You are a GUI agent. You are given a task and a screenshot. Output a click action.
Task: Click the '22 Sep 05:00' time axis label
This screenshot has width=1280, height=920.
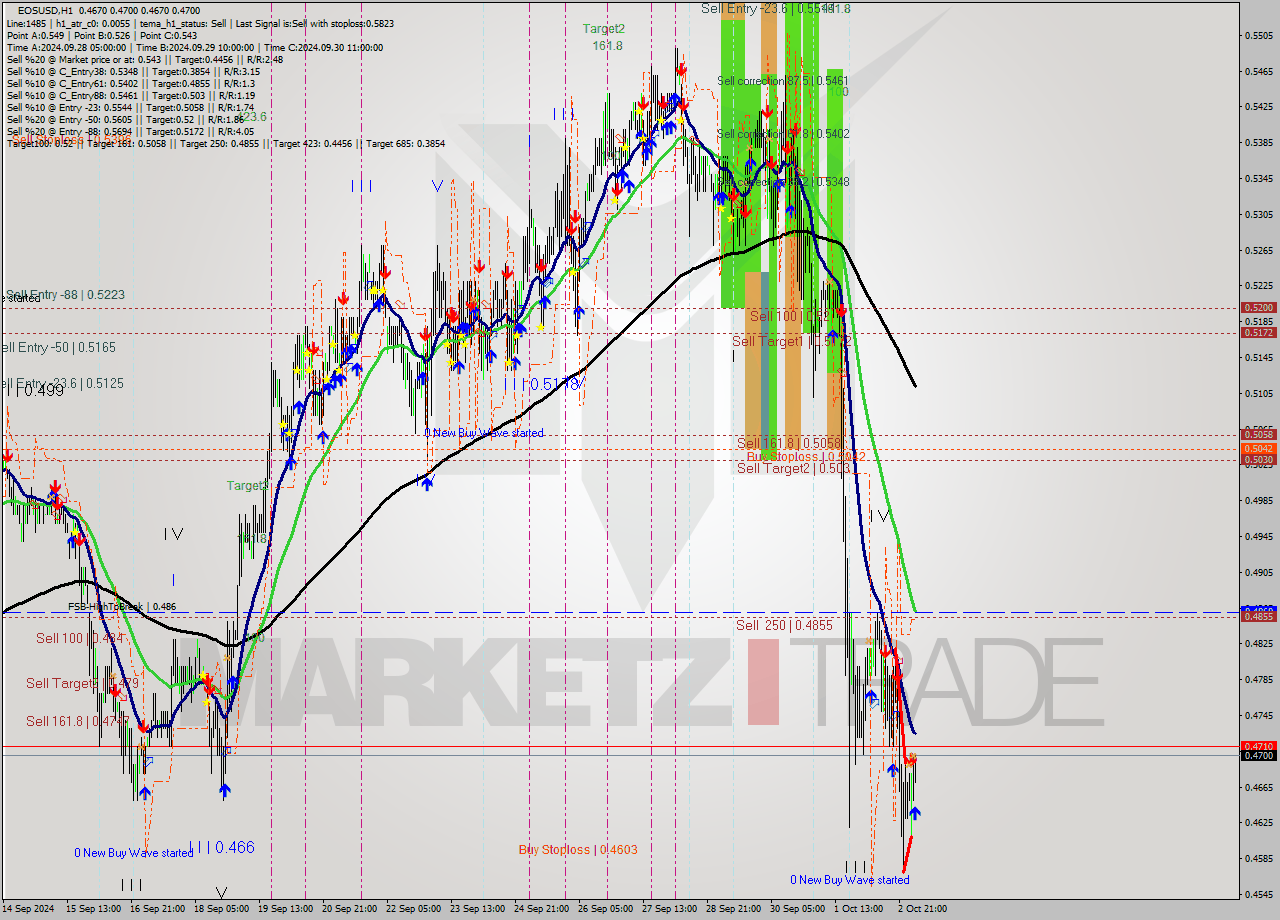pos(415,909)
